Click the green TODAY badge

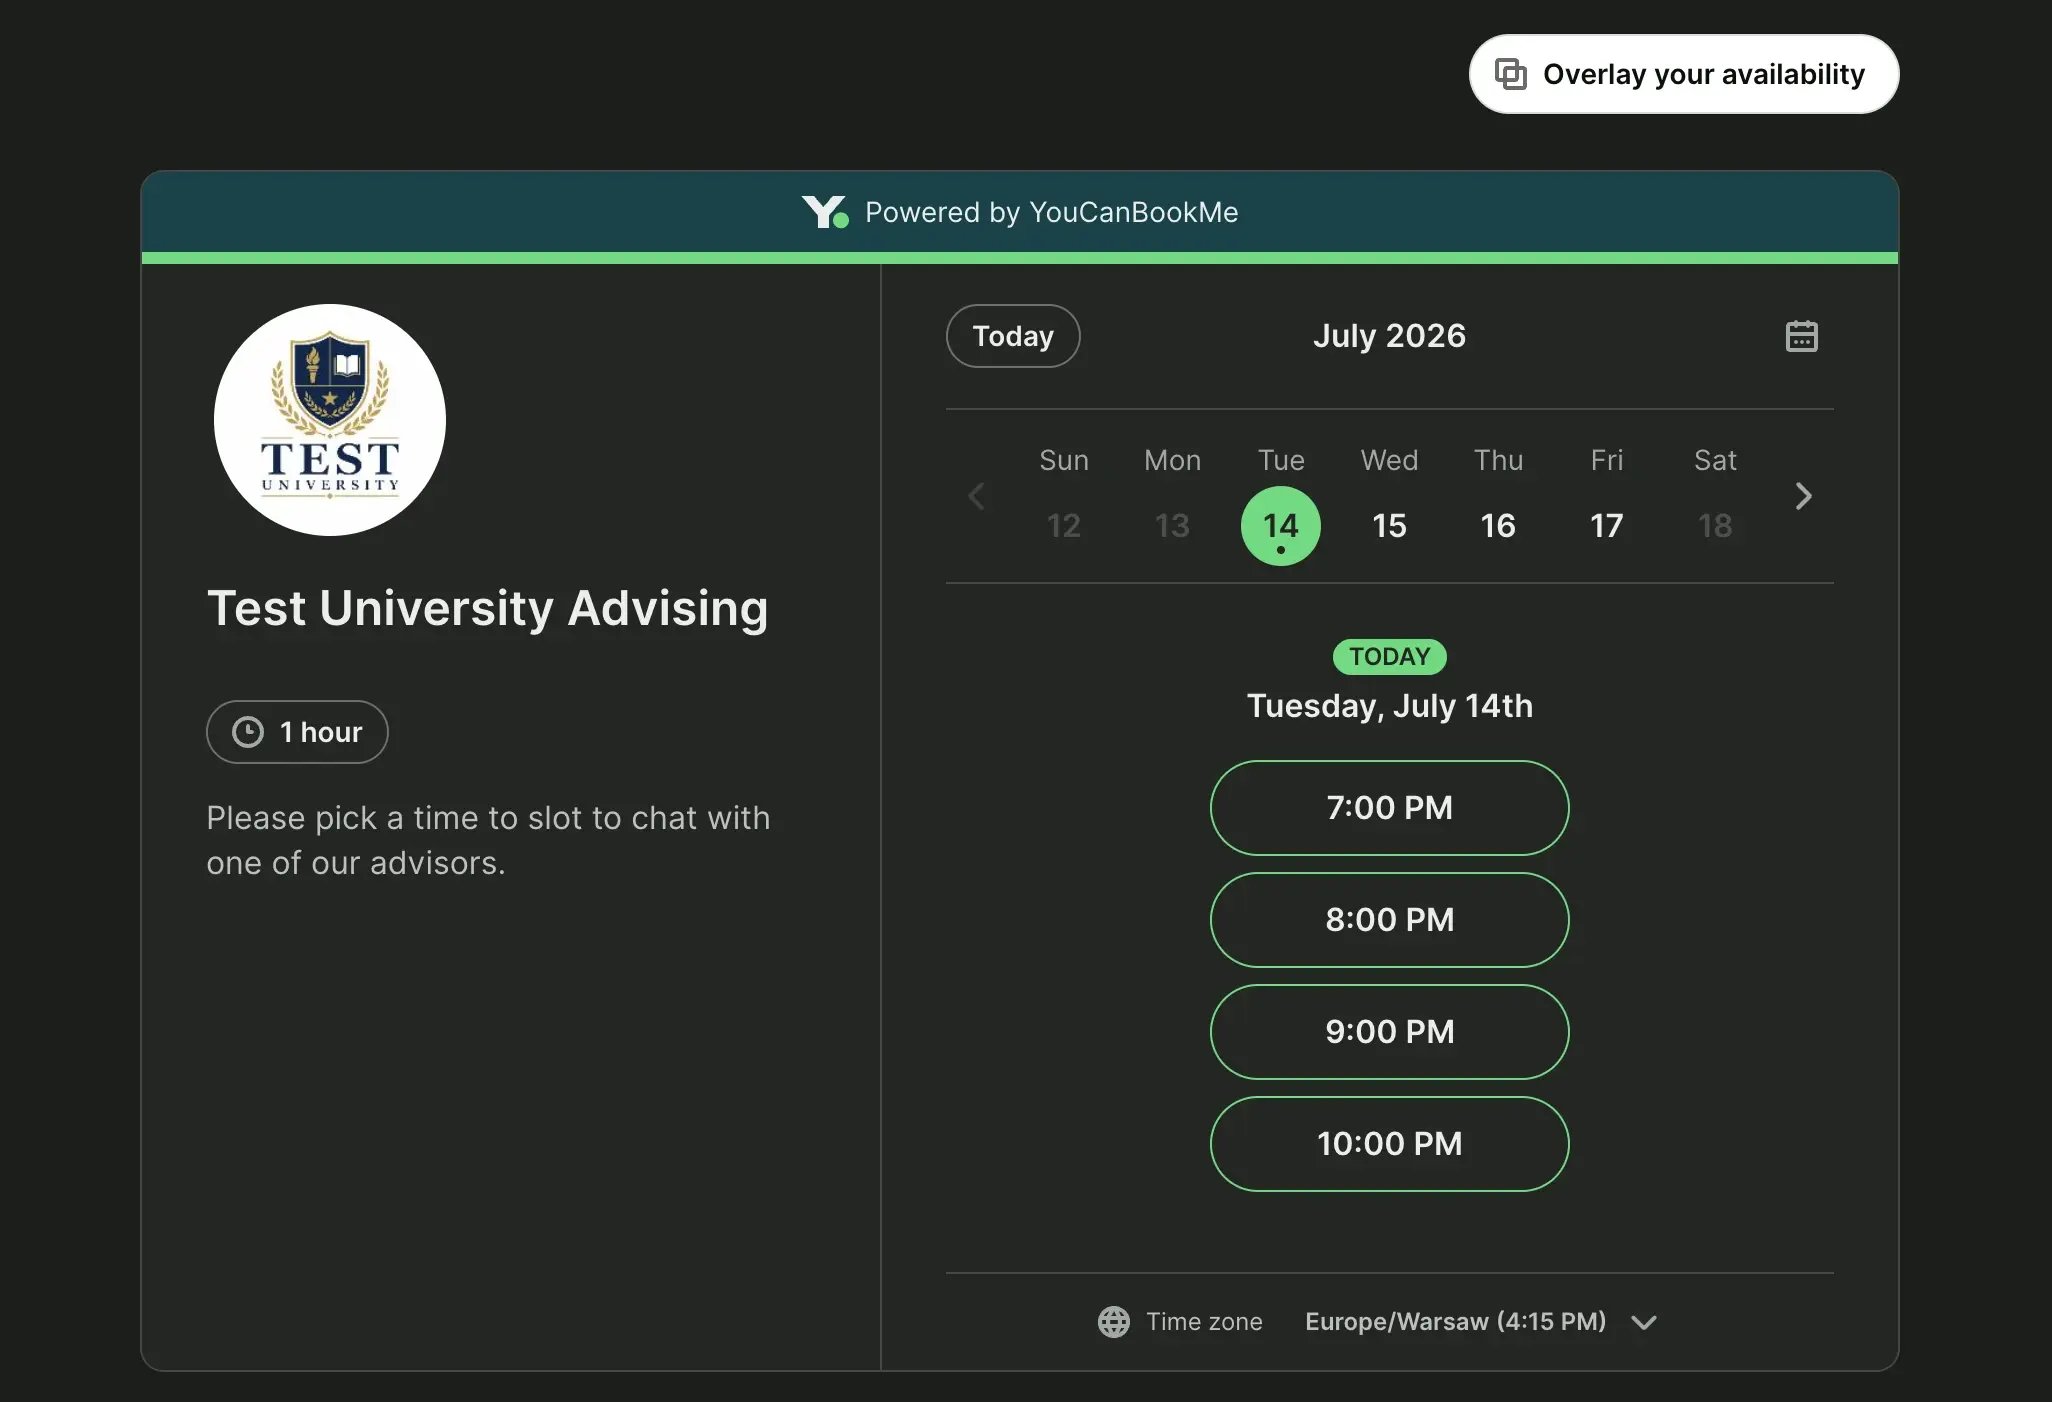click(x=1389, y=657)
